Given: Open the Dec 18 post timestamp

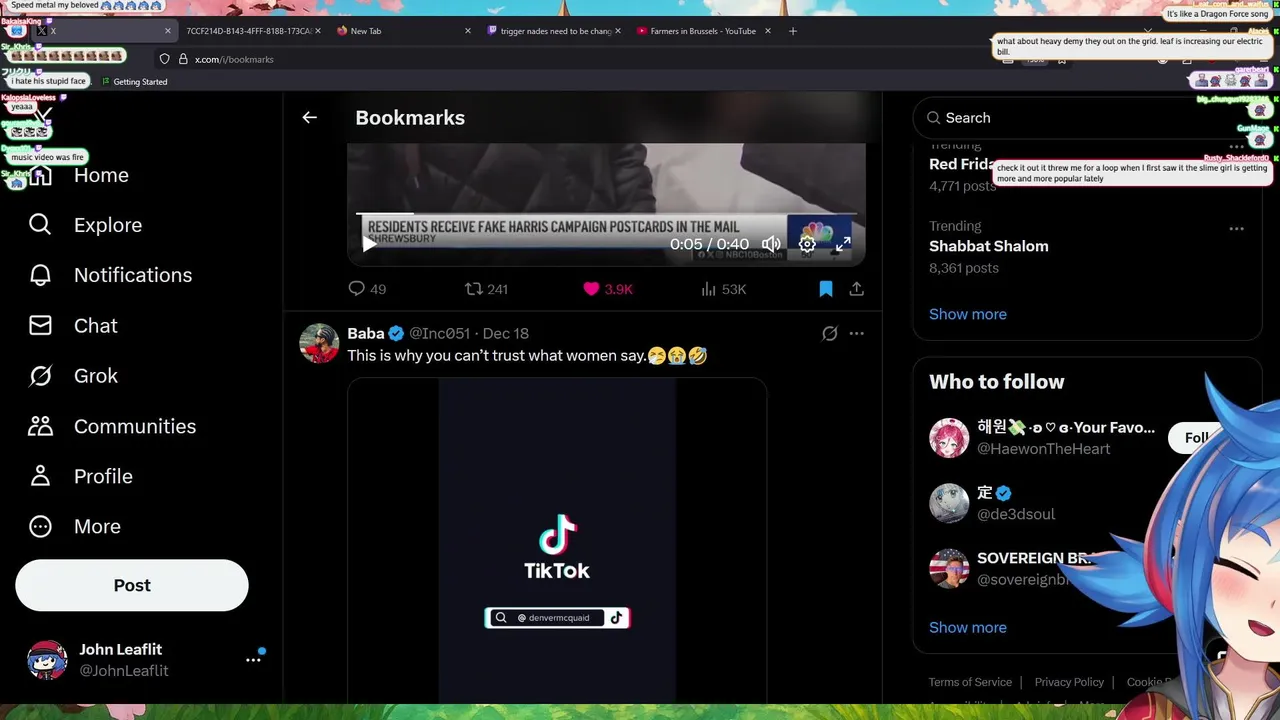Looking at the screenshot, I should tap(506, 333).
